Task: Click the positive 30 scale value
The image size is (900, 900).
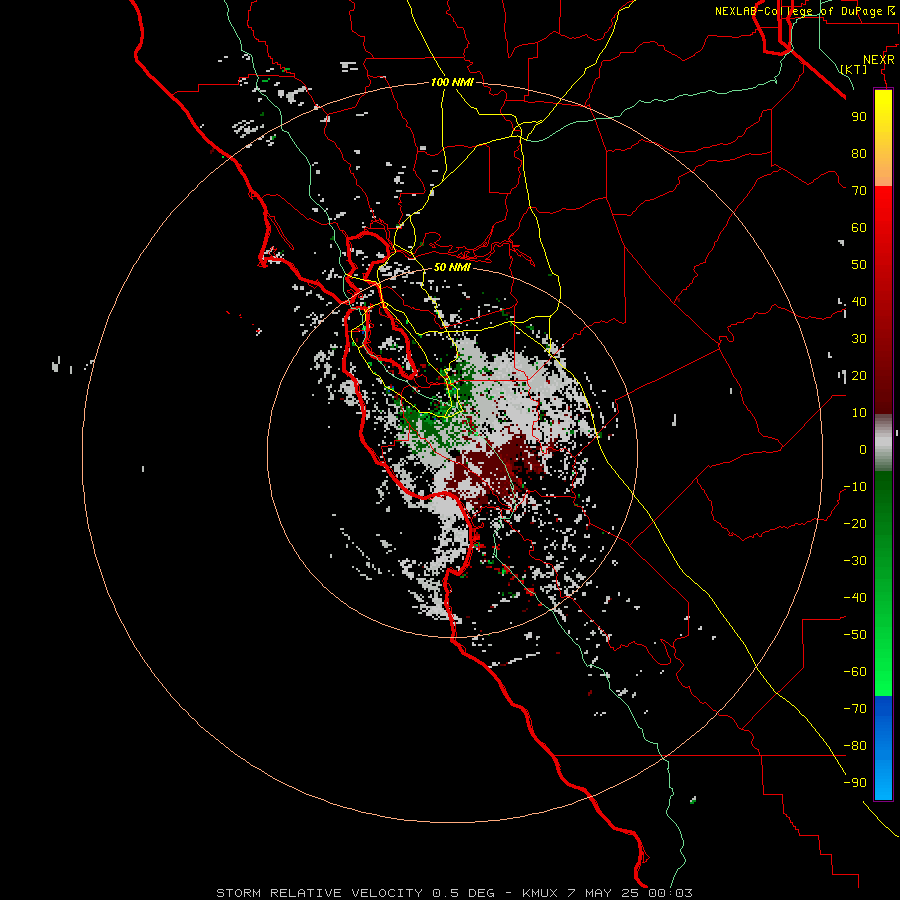Action: click(x=859, y=339)
